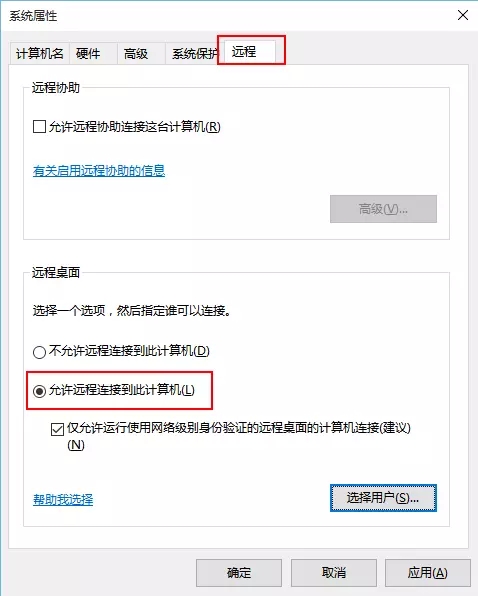The width and height of the screenshot is (478, 596).
Task: Toggle the 网络级别身份验证 checkbox
Action: 57,430
